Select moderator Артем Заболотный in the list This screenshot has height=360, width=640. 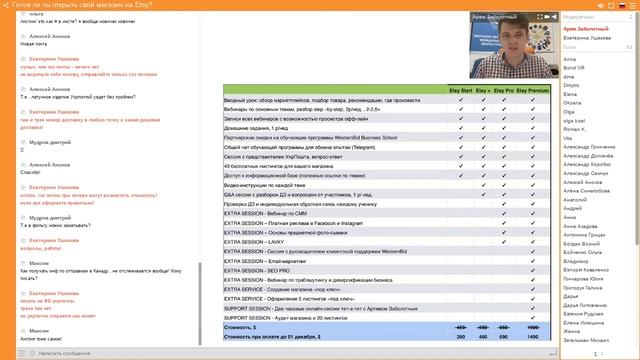586,29
